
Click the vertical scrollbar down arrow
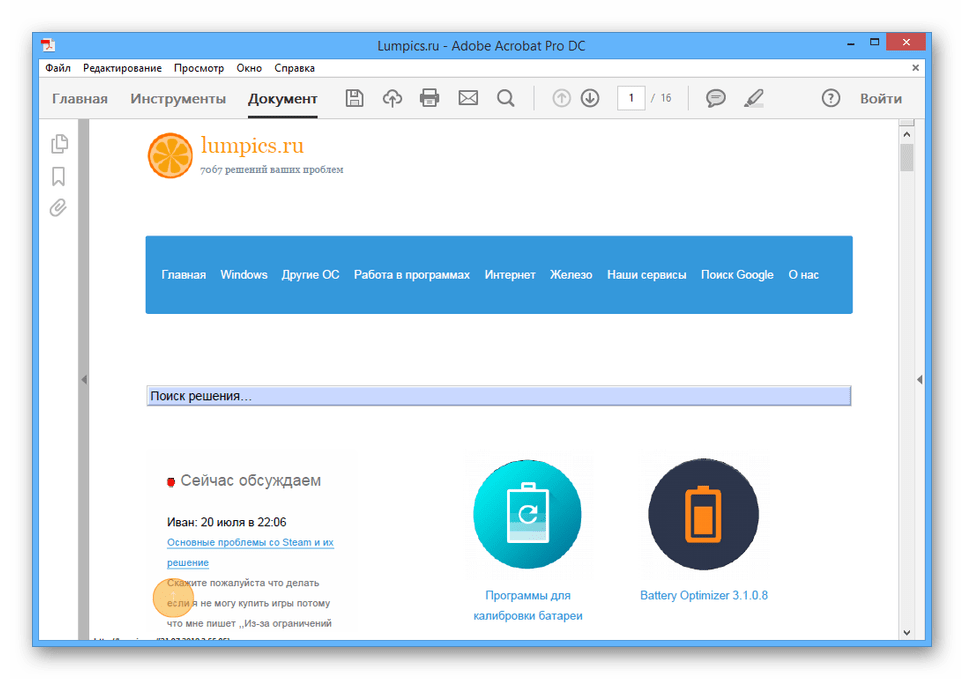(x=907, y=632)
